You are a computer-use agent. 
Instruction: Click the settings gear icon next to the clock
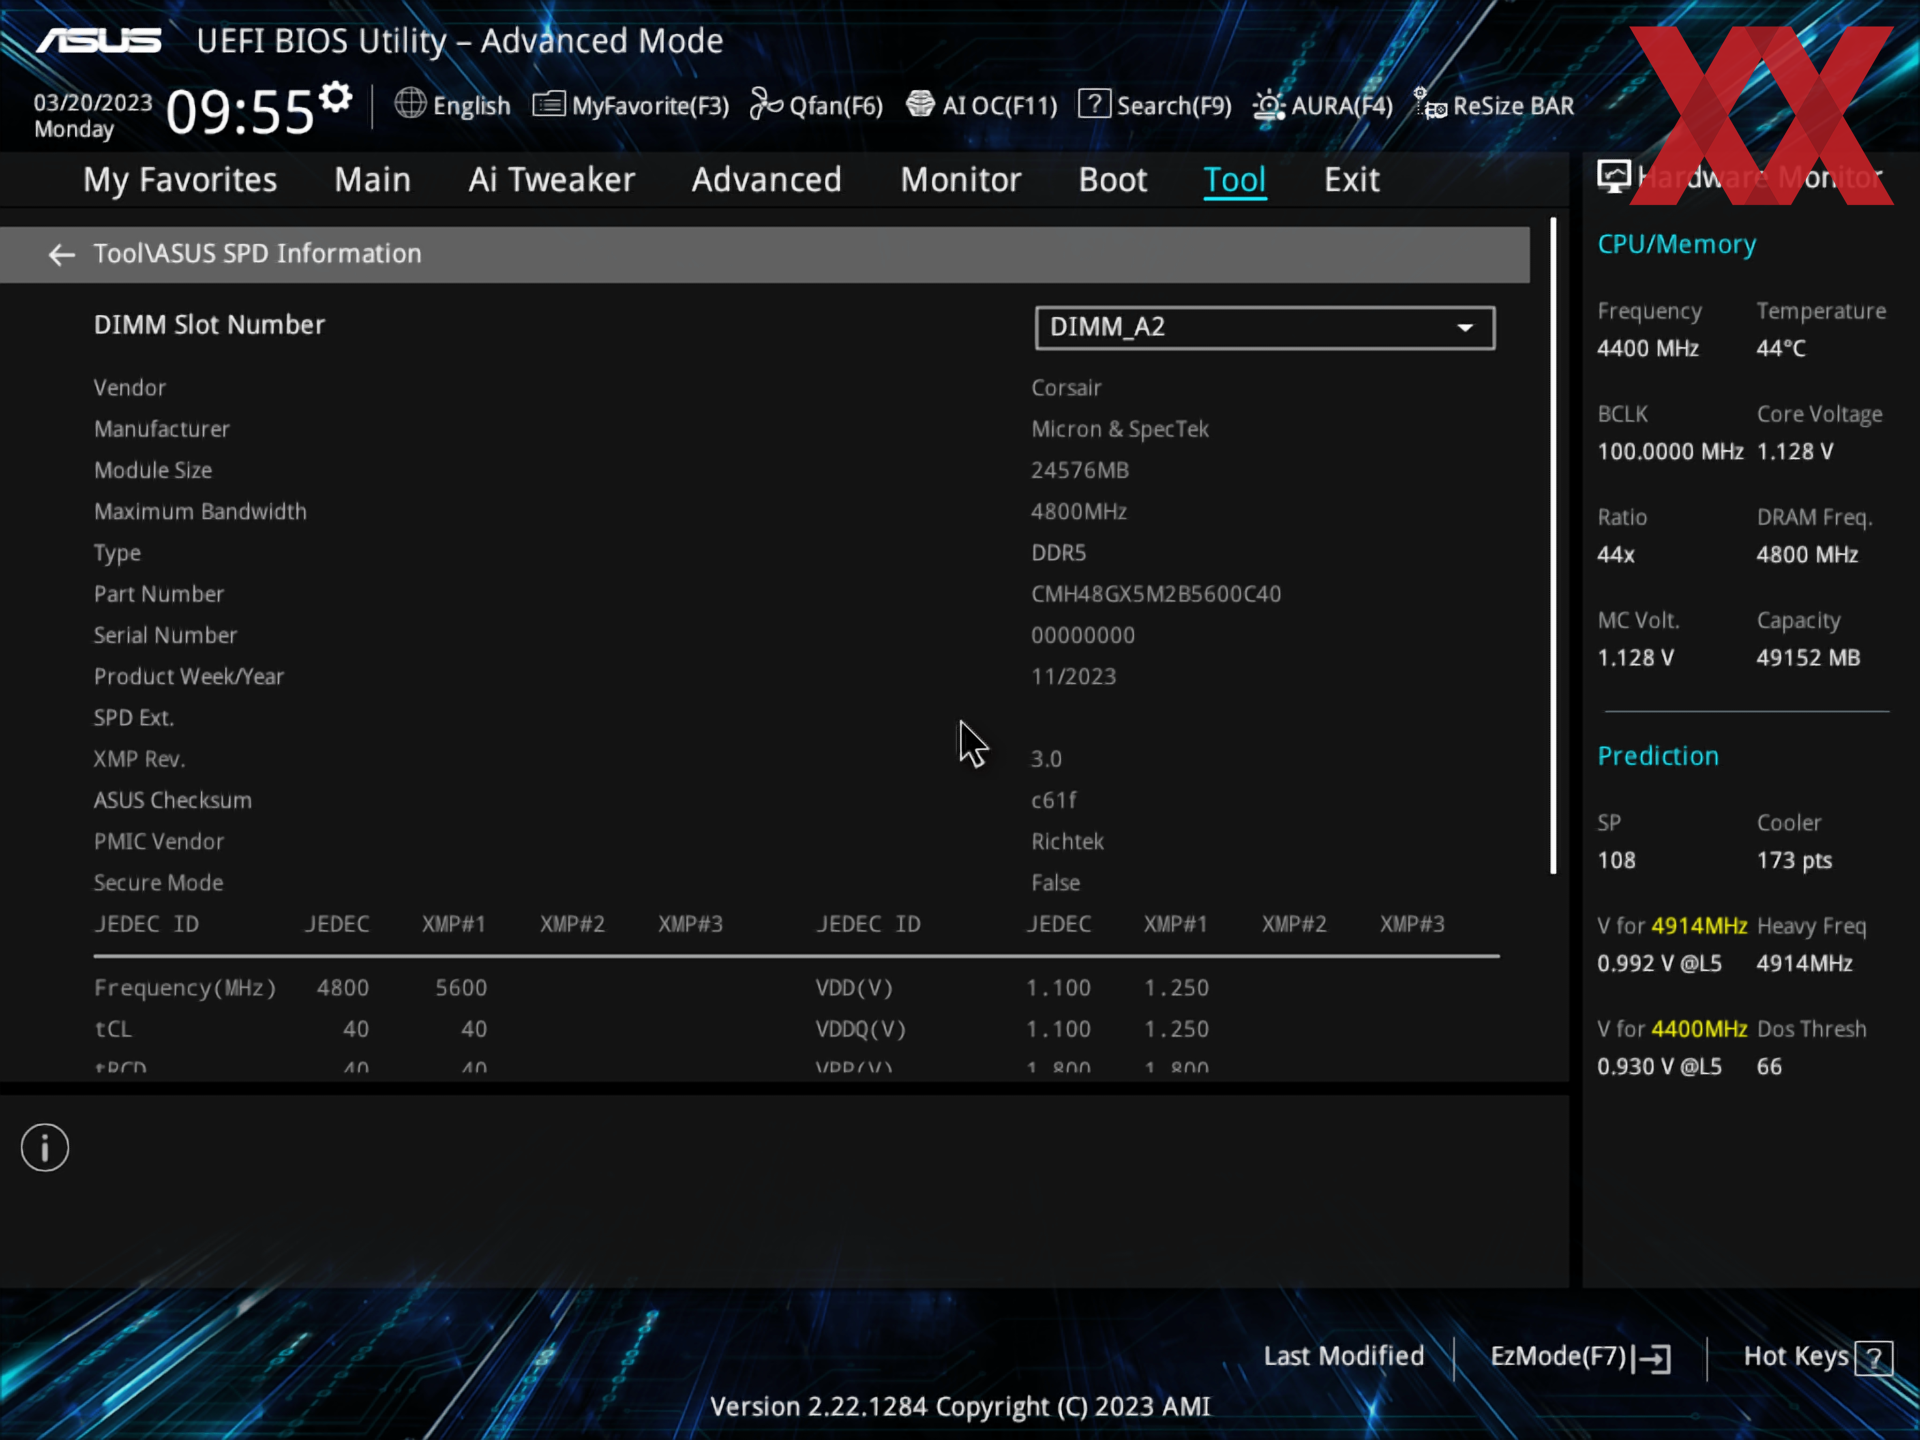click(336, 97)
